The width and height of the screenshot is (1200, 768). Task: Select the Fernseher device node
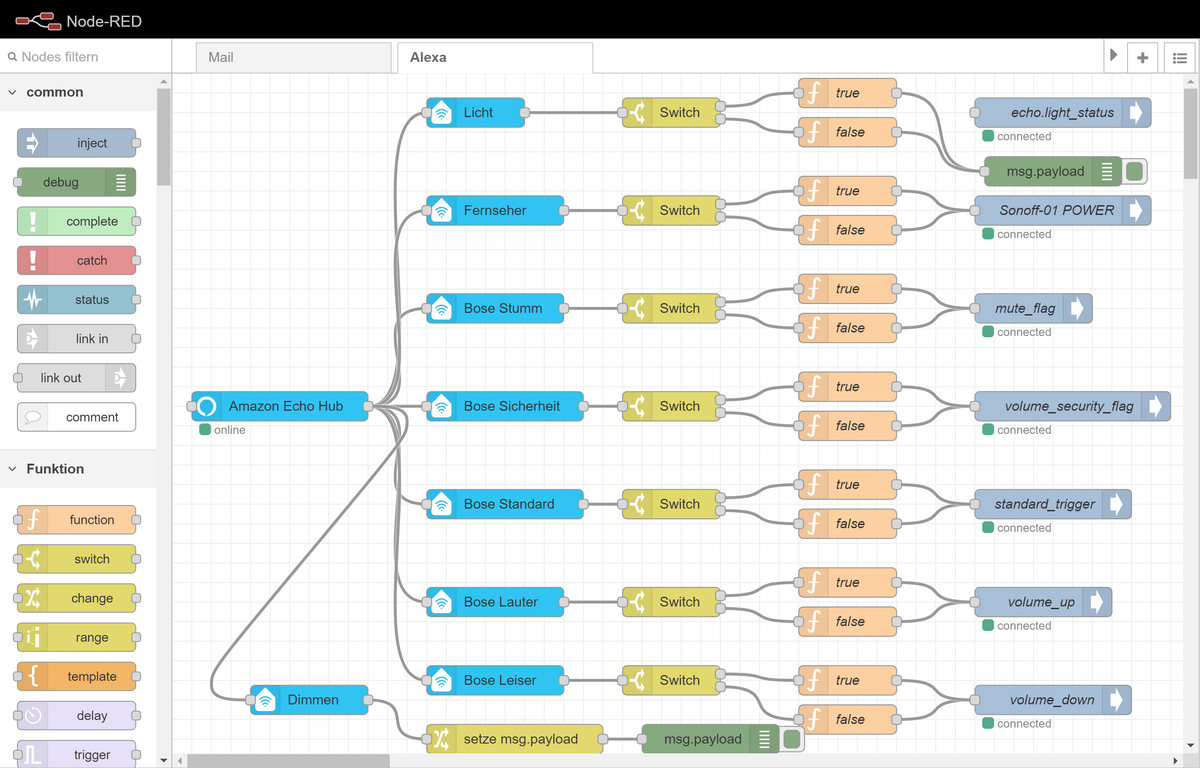495,210
